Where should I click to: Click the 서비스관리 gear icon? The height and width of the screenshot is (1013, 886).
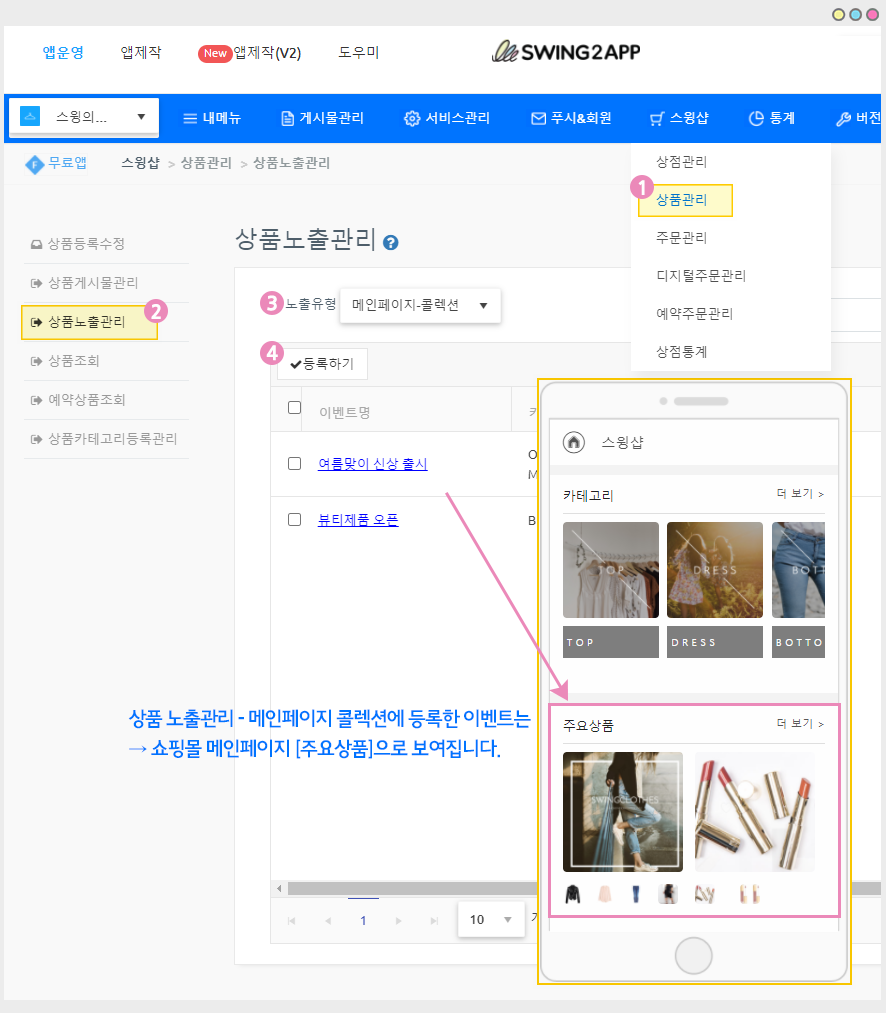(x=411, y=118)
